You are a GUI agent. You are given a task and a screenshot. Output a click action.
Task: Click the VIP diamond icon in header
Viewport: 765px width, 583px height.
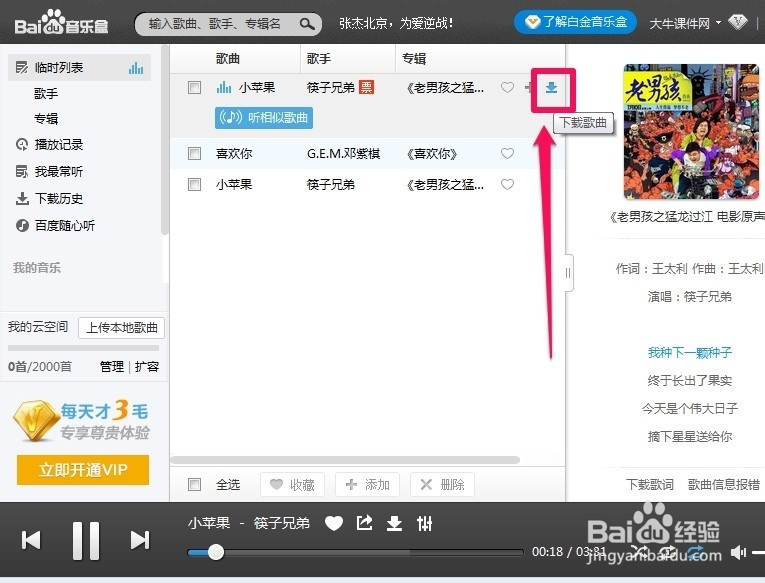click(738, 21)
